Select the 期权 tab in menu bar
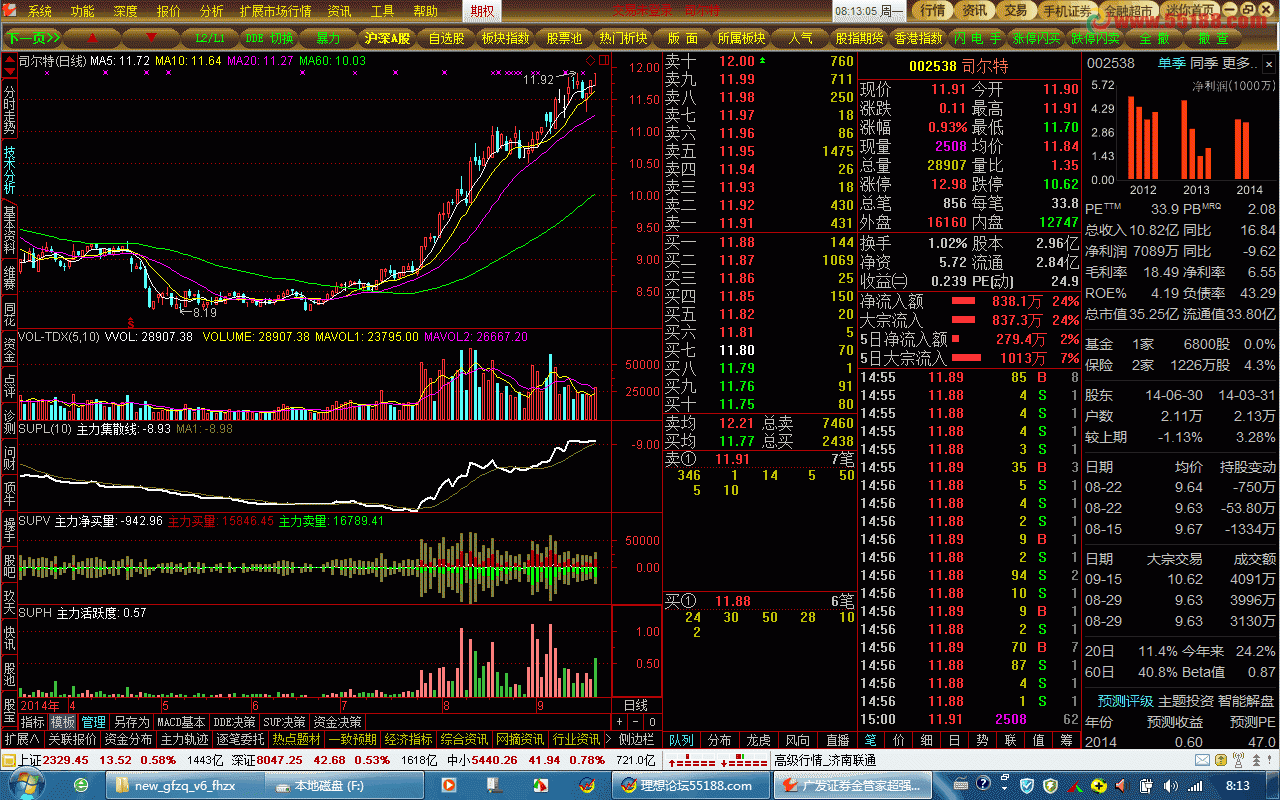 [482, 11]
